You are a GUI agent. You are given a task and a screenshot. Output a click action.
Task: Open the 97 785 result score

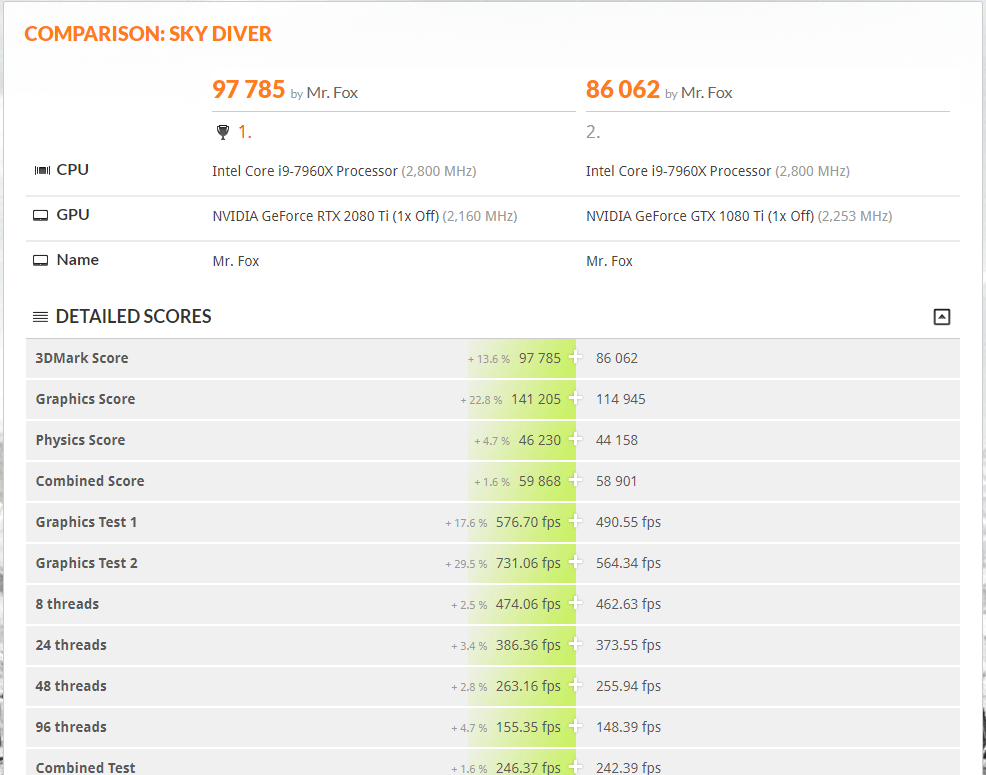[x=248, y=90]
